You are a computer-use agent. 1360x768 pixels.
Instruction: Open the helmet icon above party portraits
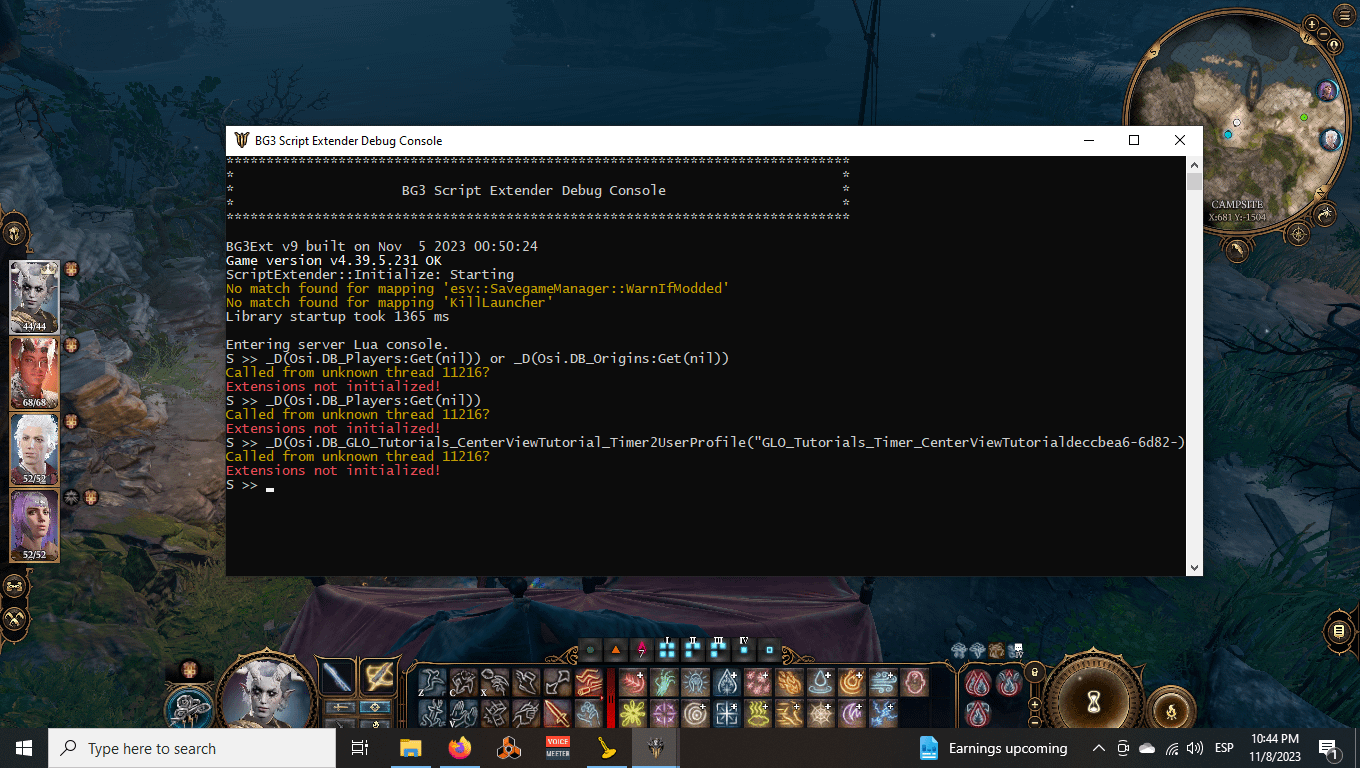coord(14,233)
